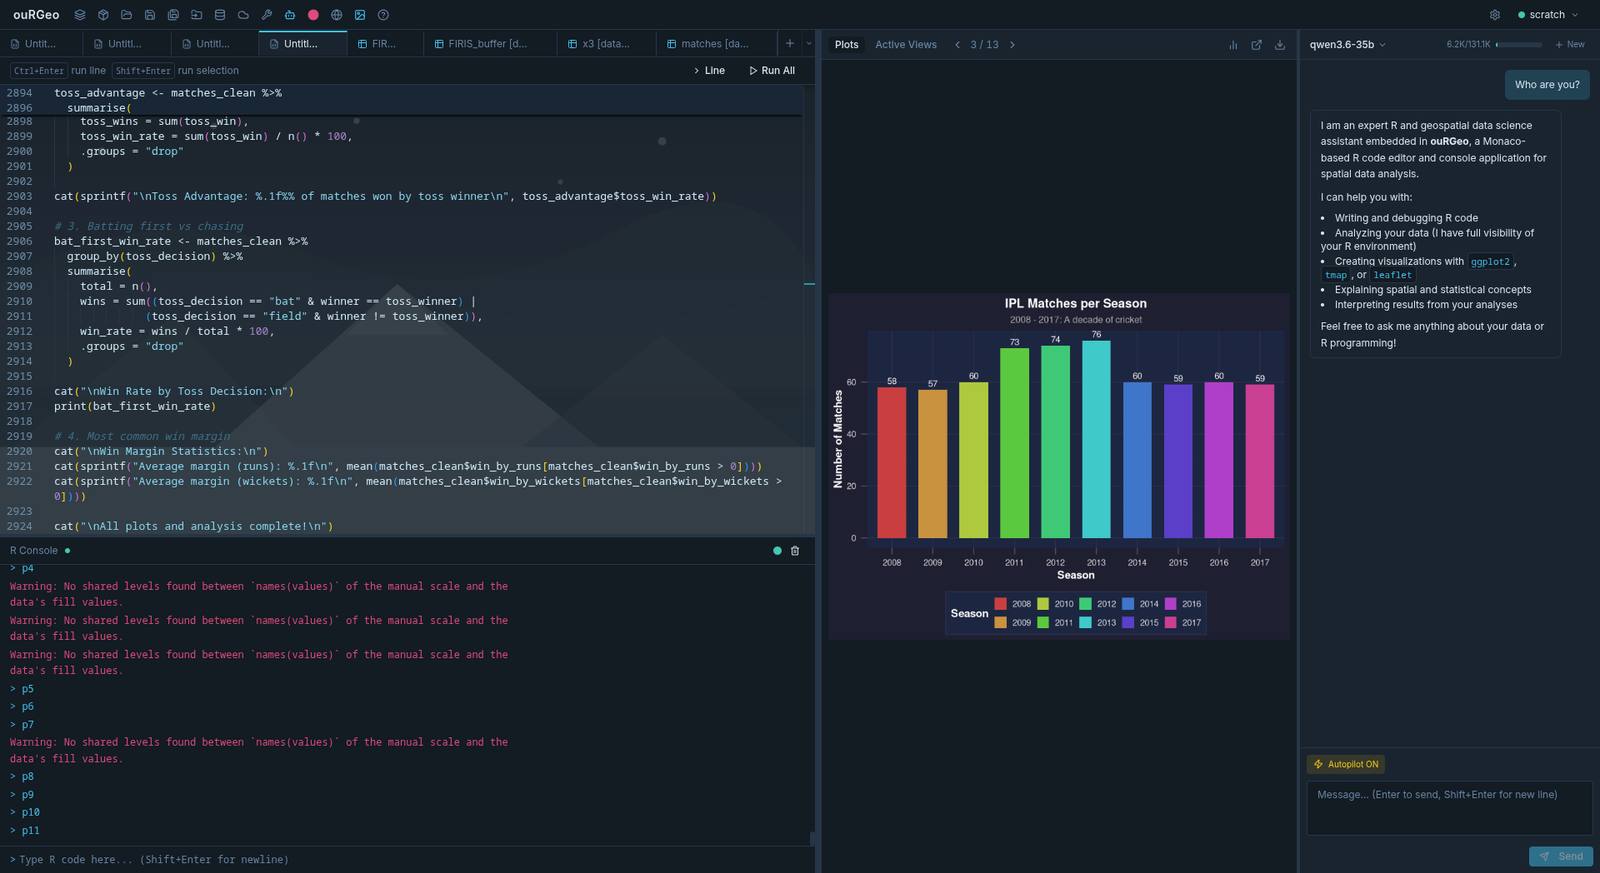Click the 2008 red legend swatch
This screenshot has height=873, width=1600.
coord(1000,604)
